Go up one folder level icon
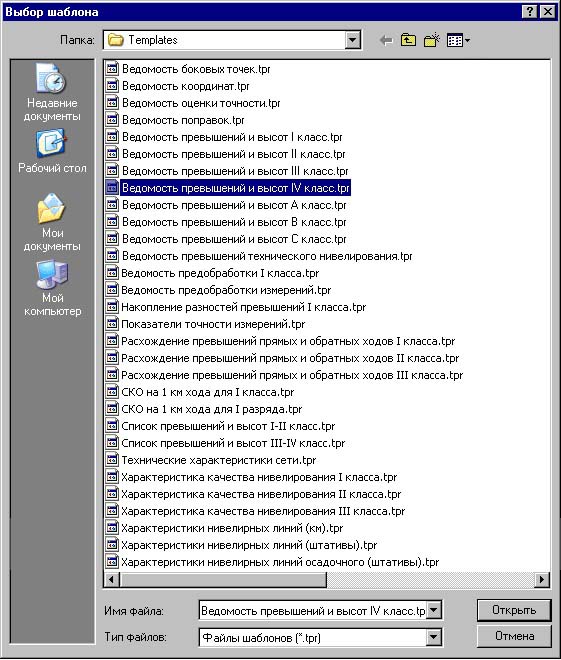 pos(408,40)
